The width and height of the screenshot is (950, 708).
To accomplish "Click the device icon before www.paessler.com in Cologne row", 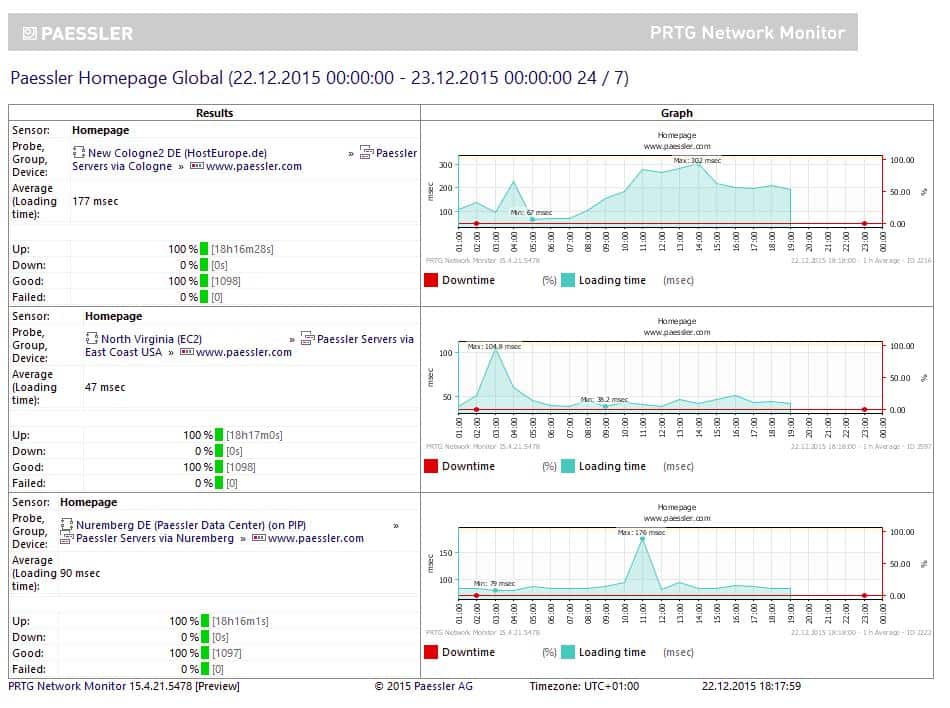I will click(x=196, y=166).
